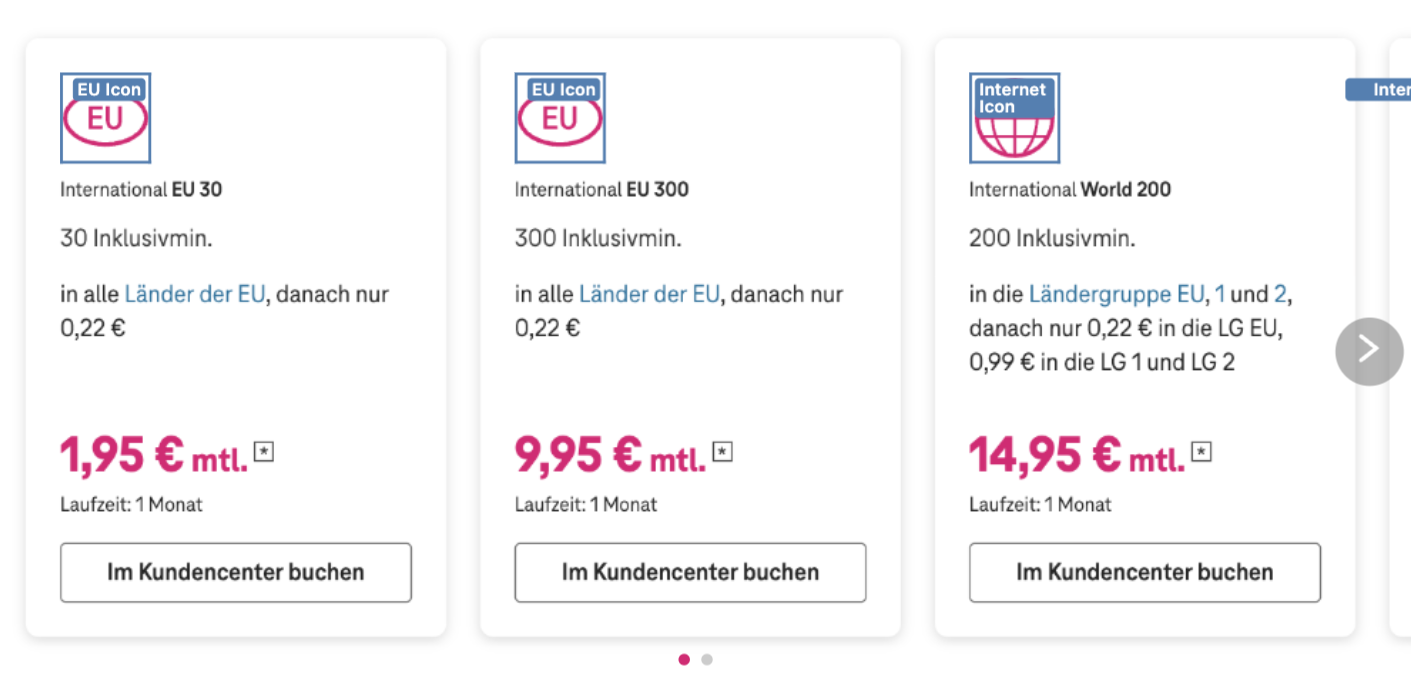This screenshot has height=689, width=1411.
Task: Show next tariff cards with the arrow
Action: (1369, 351)
